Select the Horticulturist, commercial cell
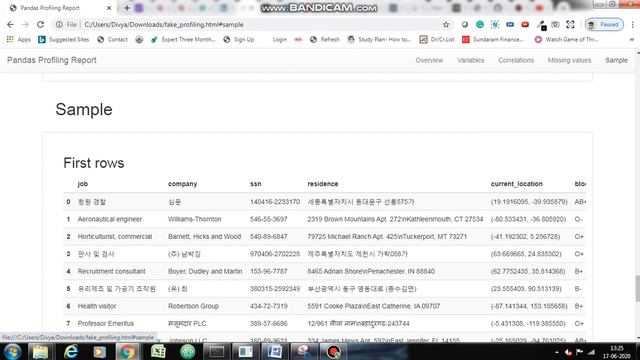This screenshot has height=360, width=640. pos(115,237)
